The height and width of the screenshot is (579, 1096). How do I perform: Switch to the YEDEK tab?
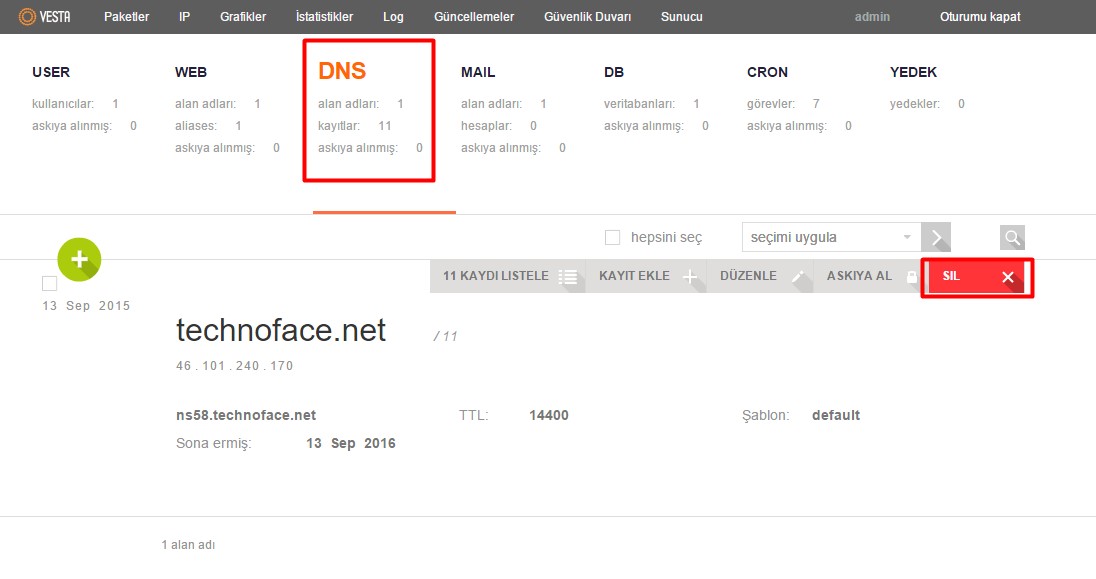[x=913, y=72]
